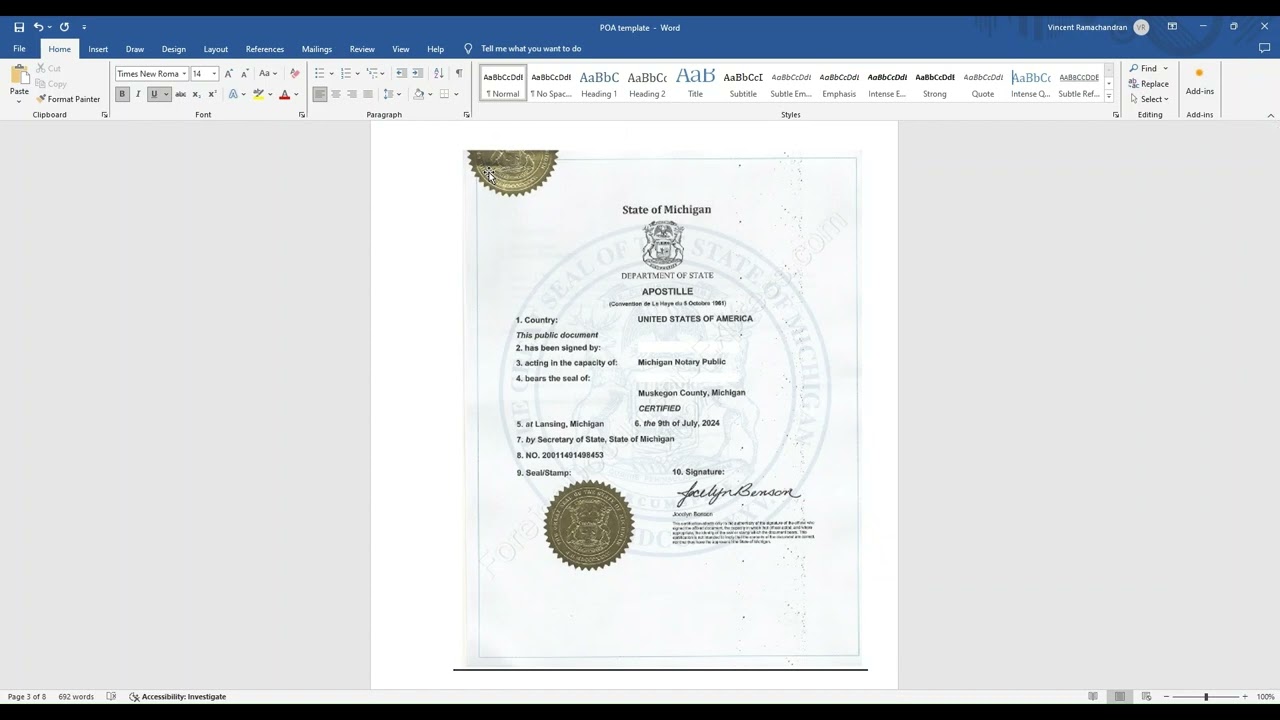
Task: Apply the Intense Quote style
Action: (1031, 83)
